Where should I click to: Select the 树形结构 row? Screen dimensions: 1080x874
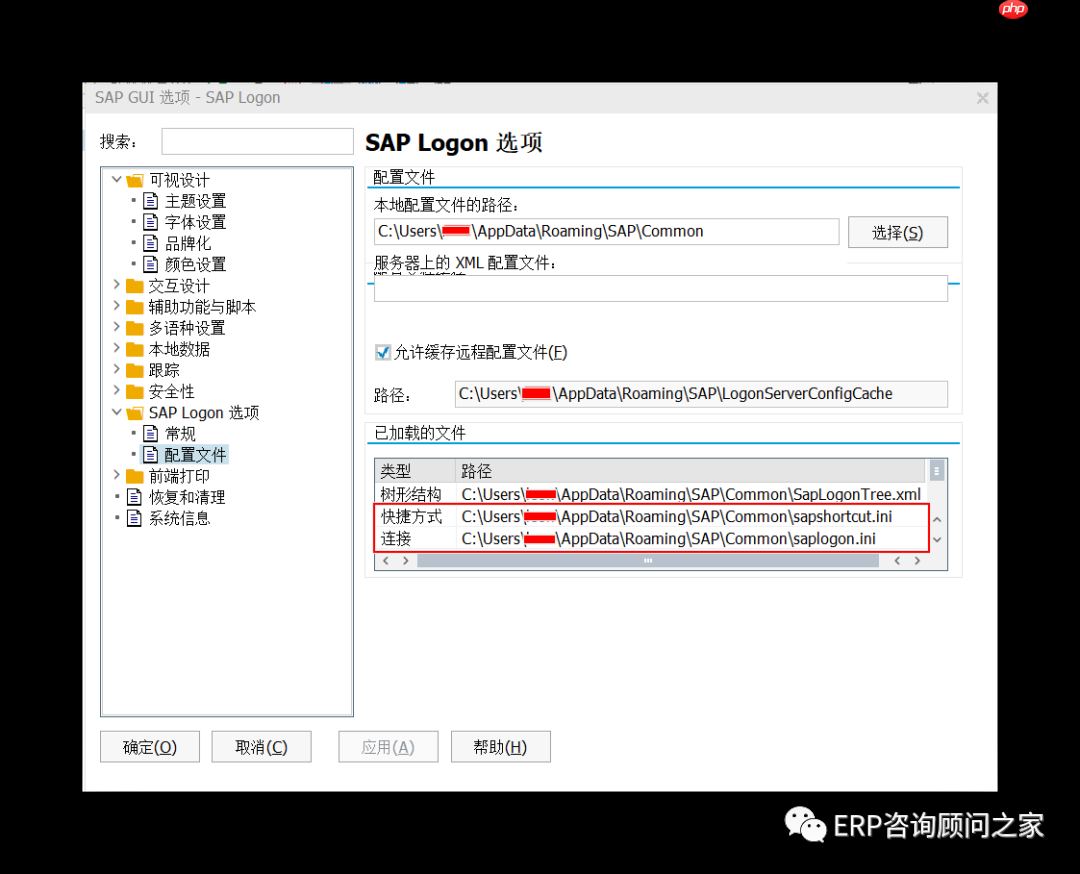(x=650, y=494)
